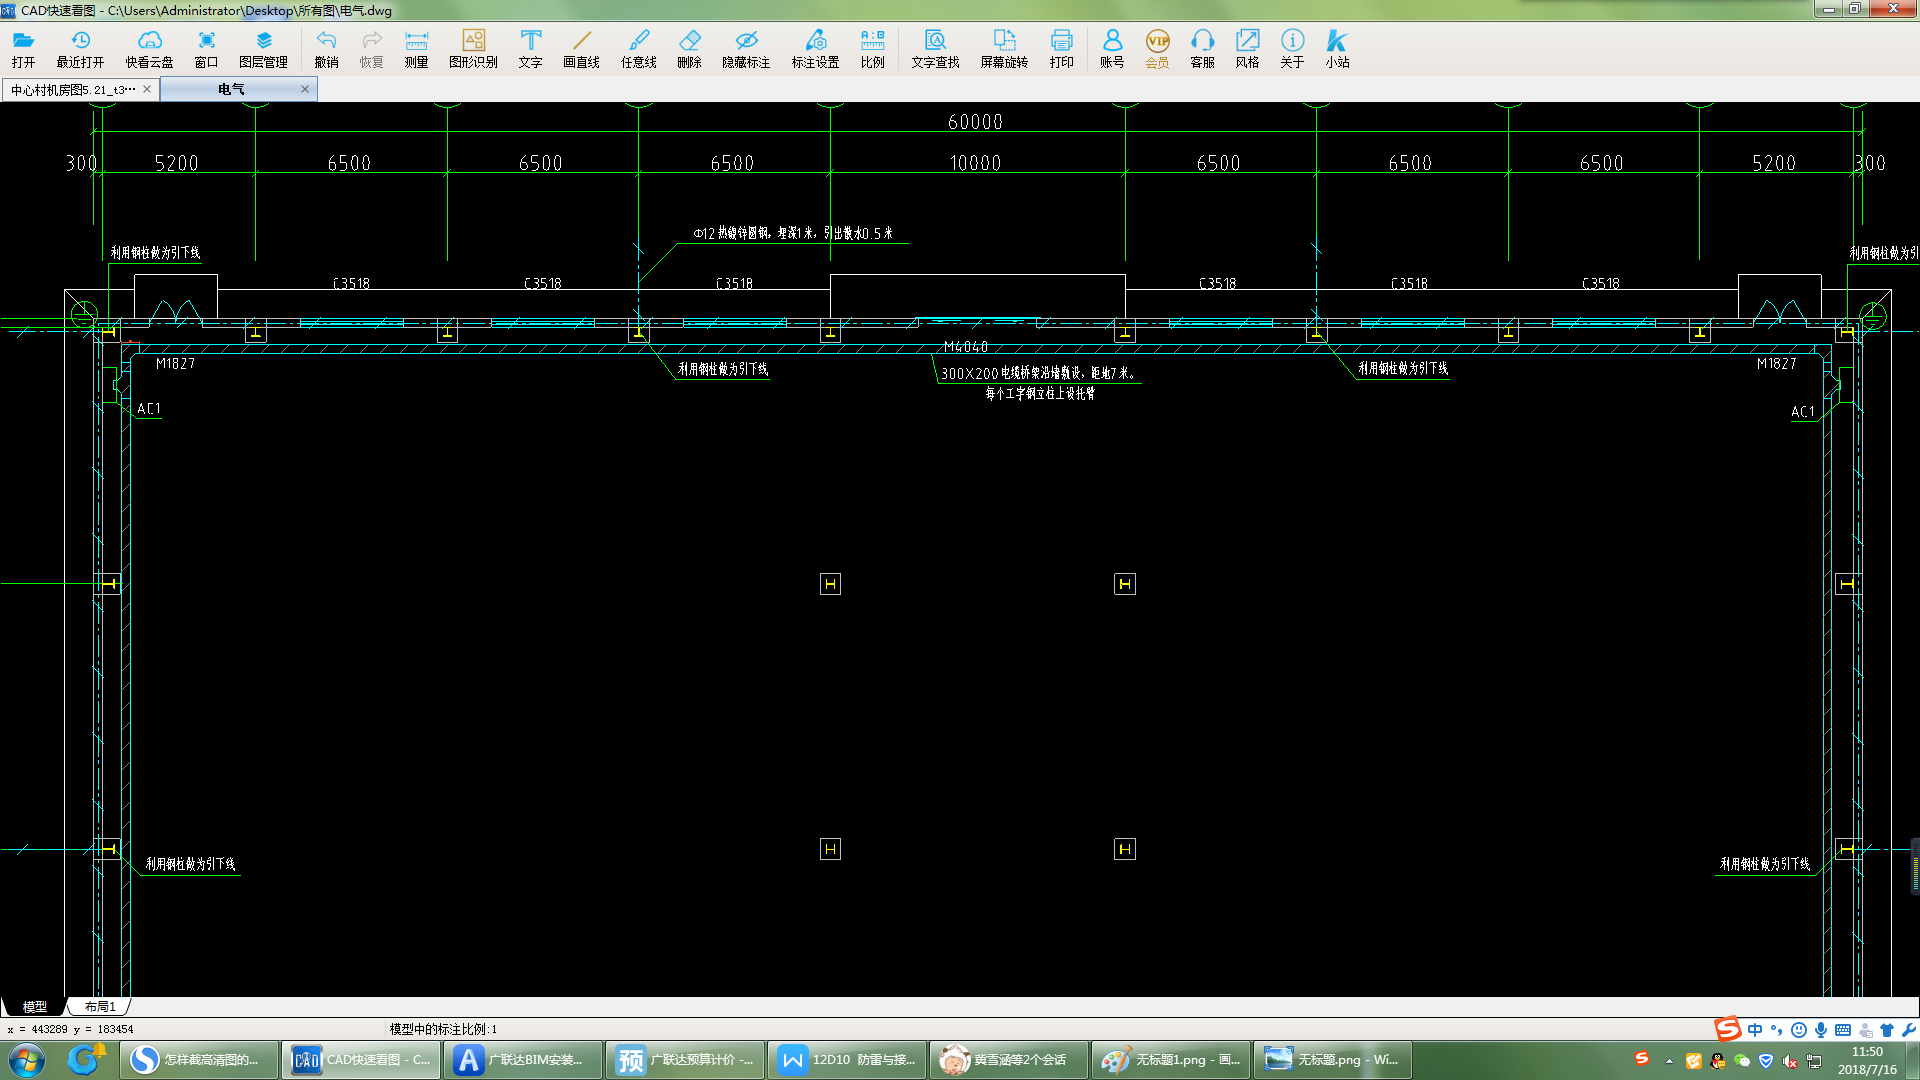Screen dimensions: 1920x1080
Task: Click the x y coordinate readout
Action: [70, 1029]
